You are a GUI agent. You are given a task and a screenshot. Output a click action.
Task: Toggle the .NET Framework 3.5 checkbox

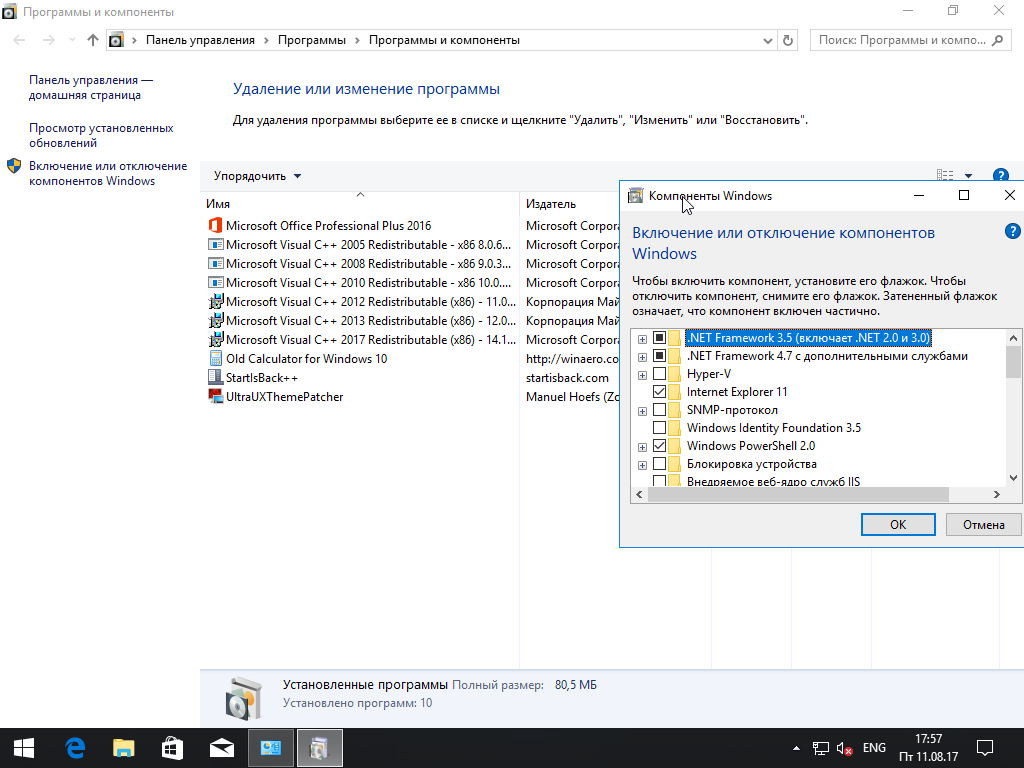pyautogui.click(x=660, y=338)
